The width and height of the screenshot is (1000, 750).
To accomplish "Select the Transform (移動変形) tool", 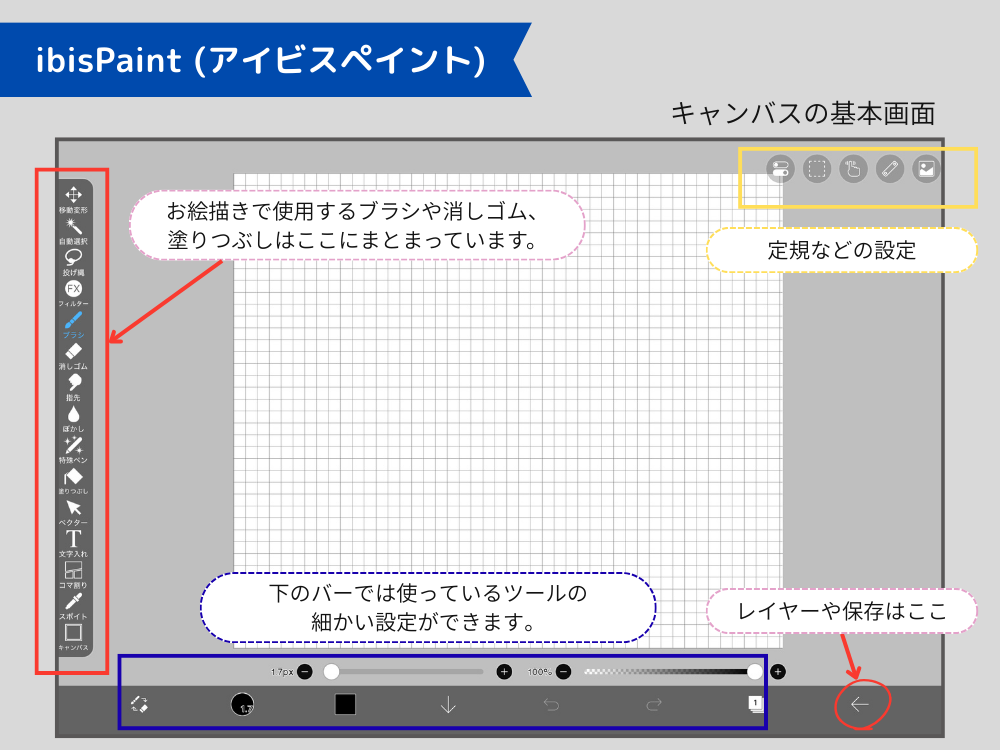I will click(73, 195).
